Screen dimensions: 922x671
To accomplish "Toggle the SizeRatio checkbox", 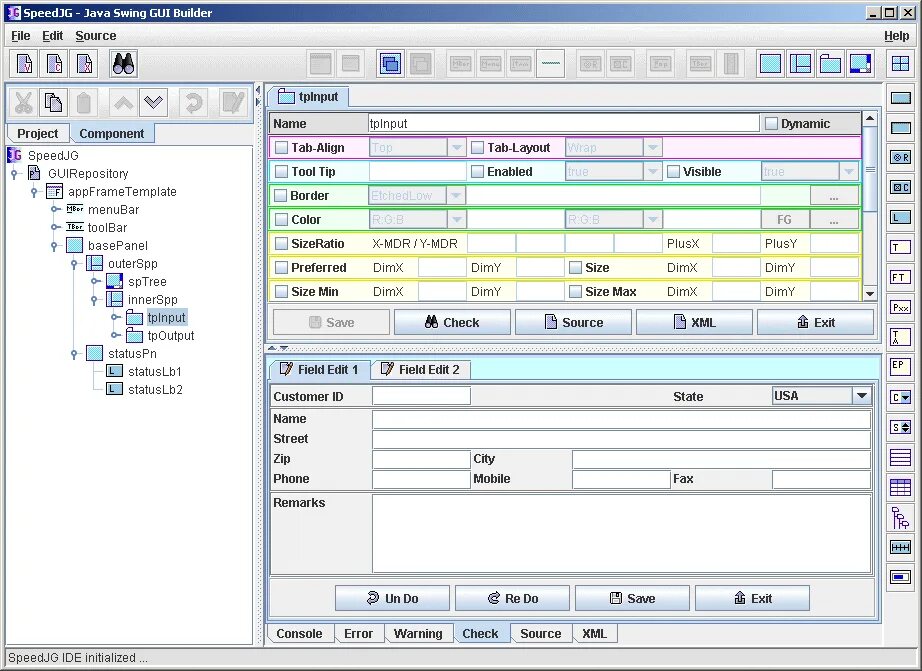I will (x=282, y=243).
